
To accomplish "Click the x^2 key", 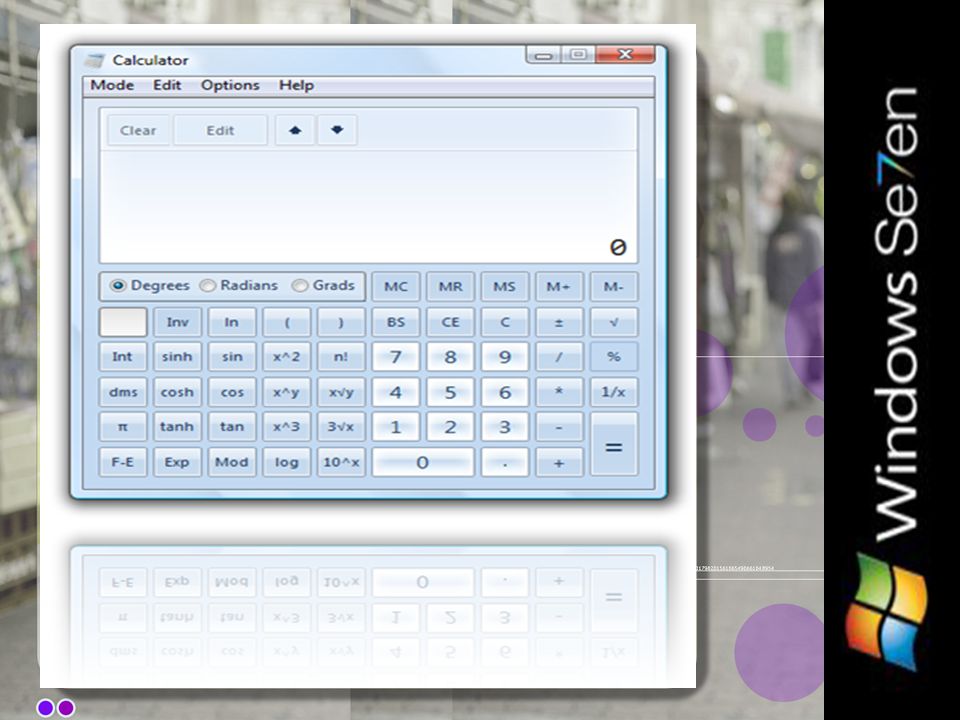I will (287, 357).
